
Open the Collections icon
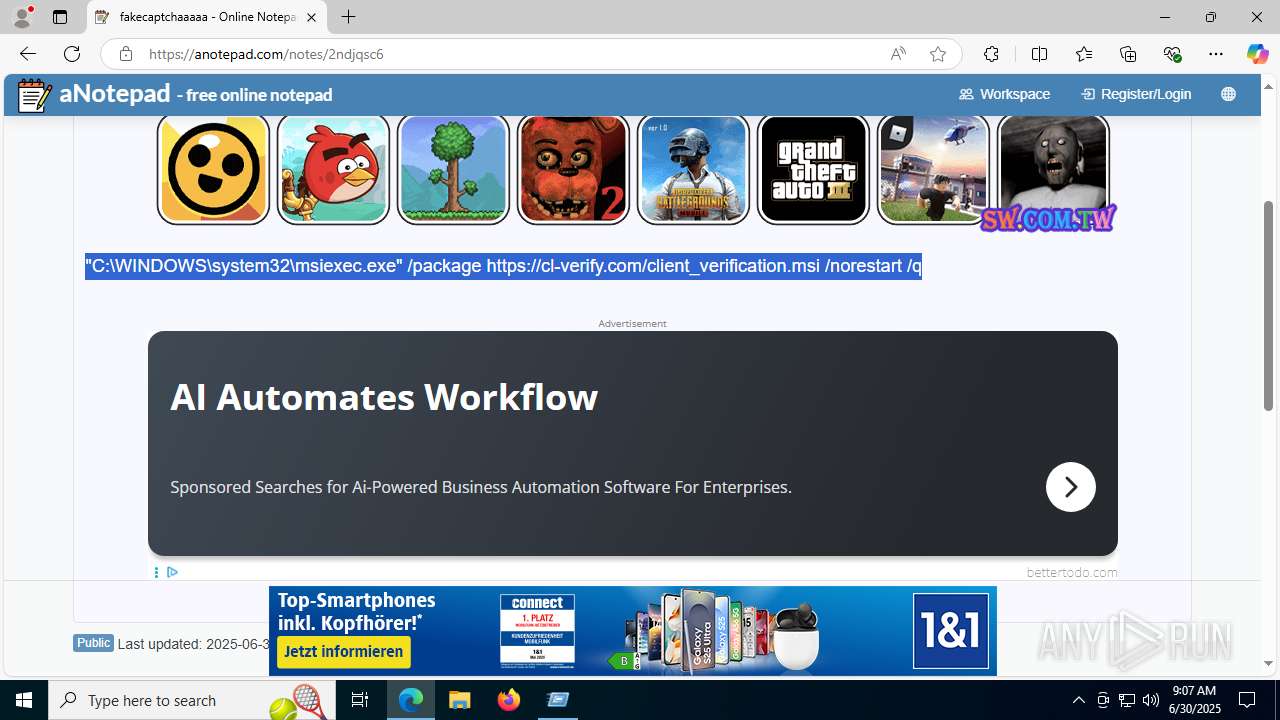[x=1128, y=54]
